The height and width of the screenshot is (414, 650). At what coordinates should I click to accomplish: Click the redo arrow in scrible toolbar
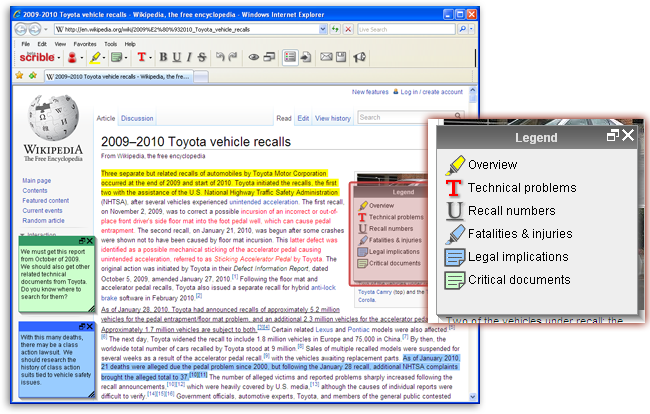[233, 57]
